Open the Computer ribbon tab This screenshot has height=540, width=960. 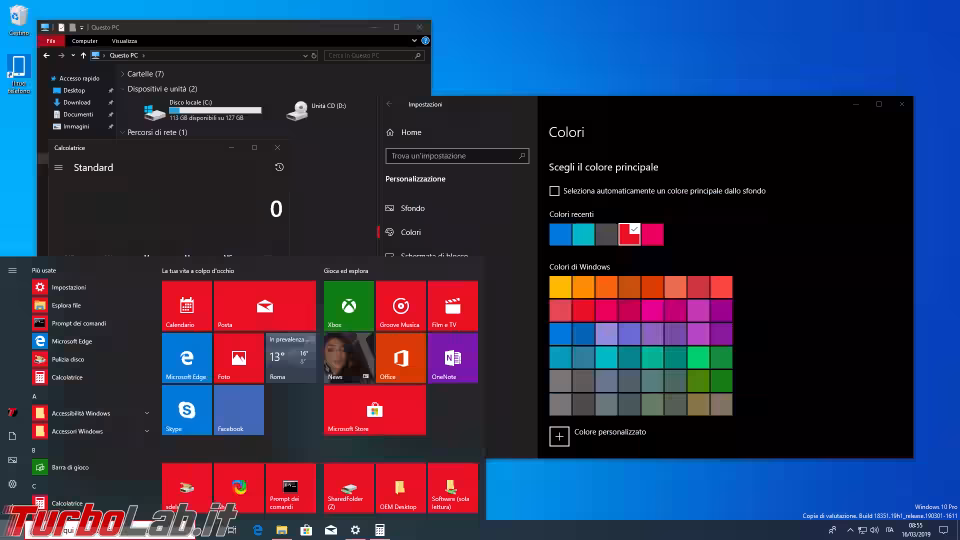coord(84,41)
